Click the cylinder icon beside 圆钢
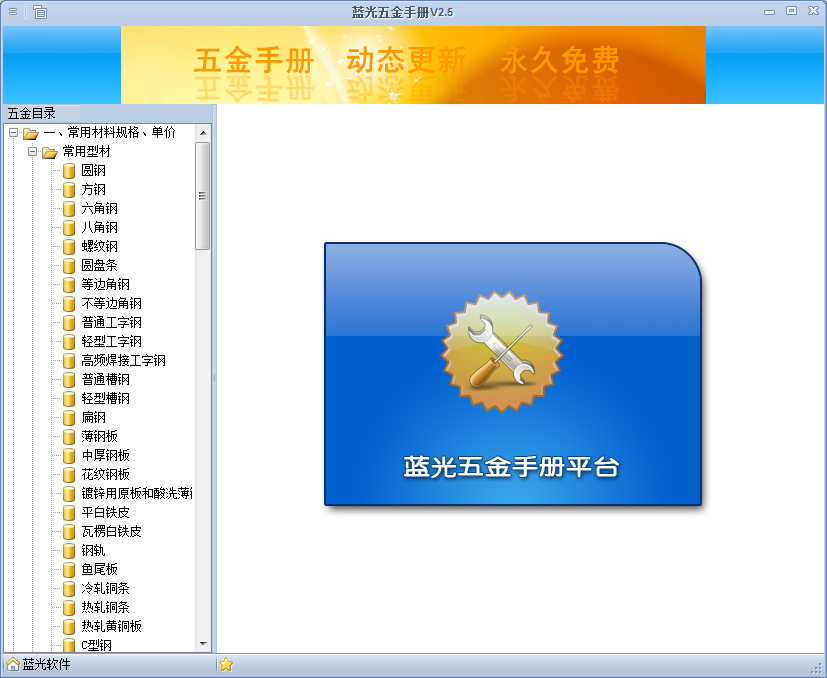The image size is (827, 678). tap(69, 170)
